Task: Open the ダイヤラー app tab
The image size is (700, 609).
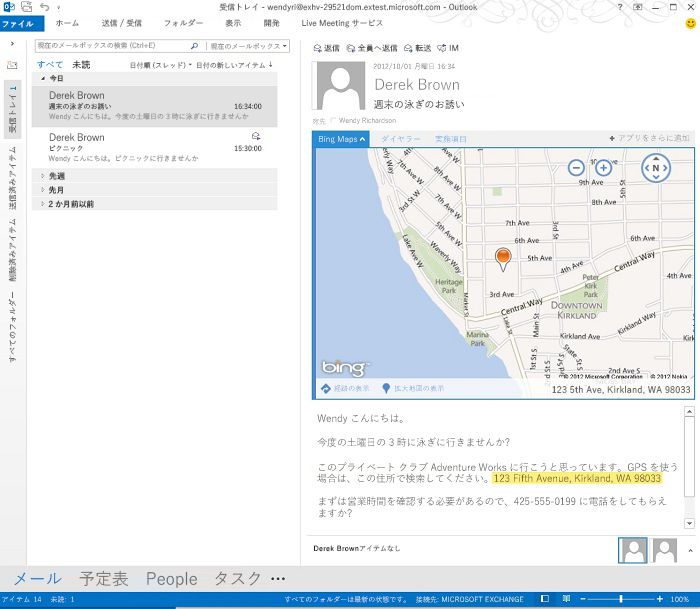Action: coord(400,139)
